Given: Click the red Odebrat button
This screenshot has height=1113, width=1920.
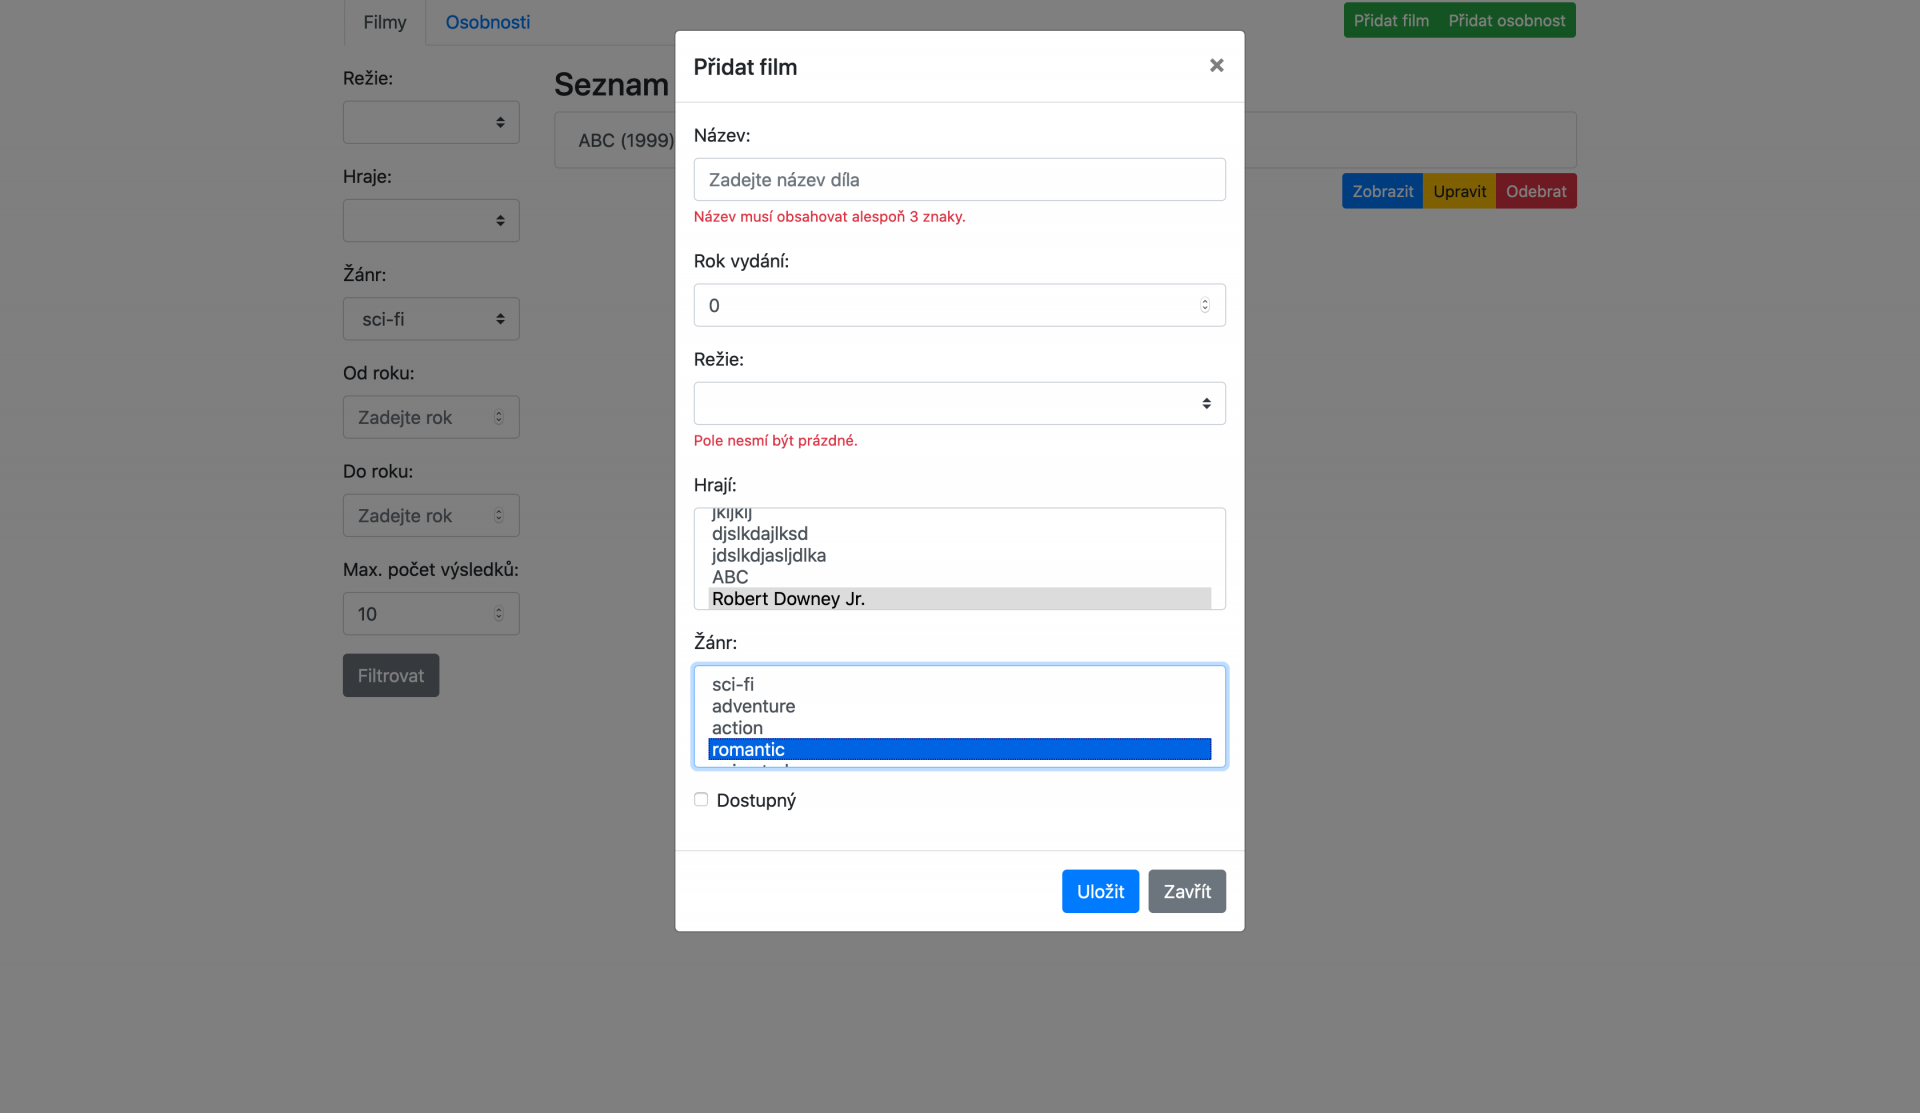Looking at the screenshot, I should [x=1535, y=191].
